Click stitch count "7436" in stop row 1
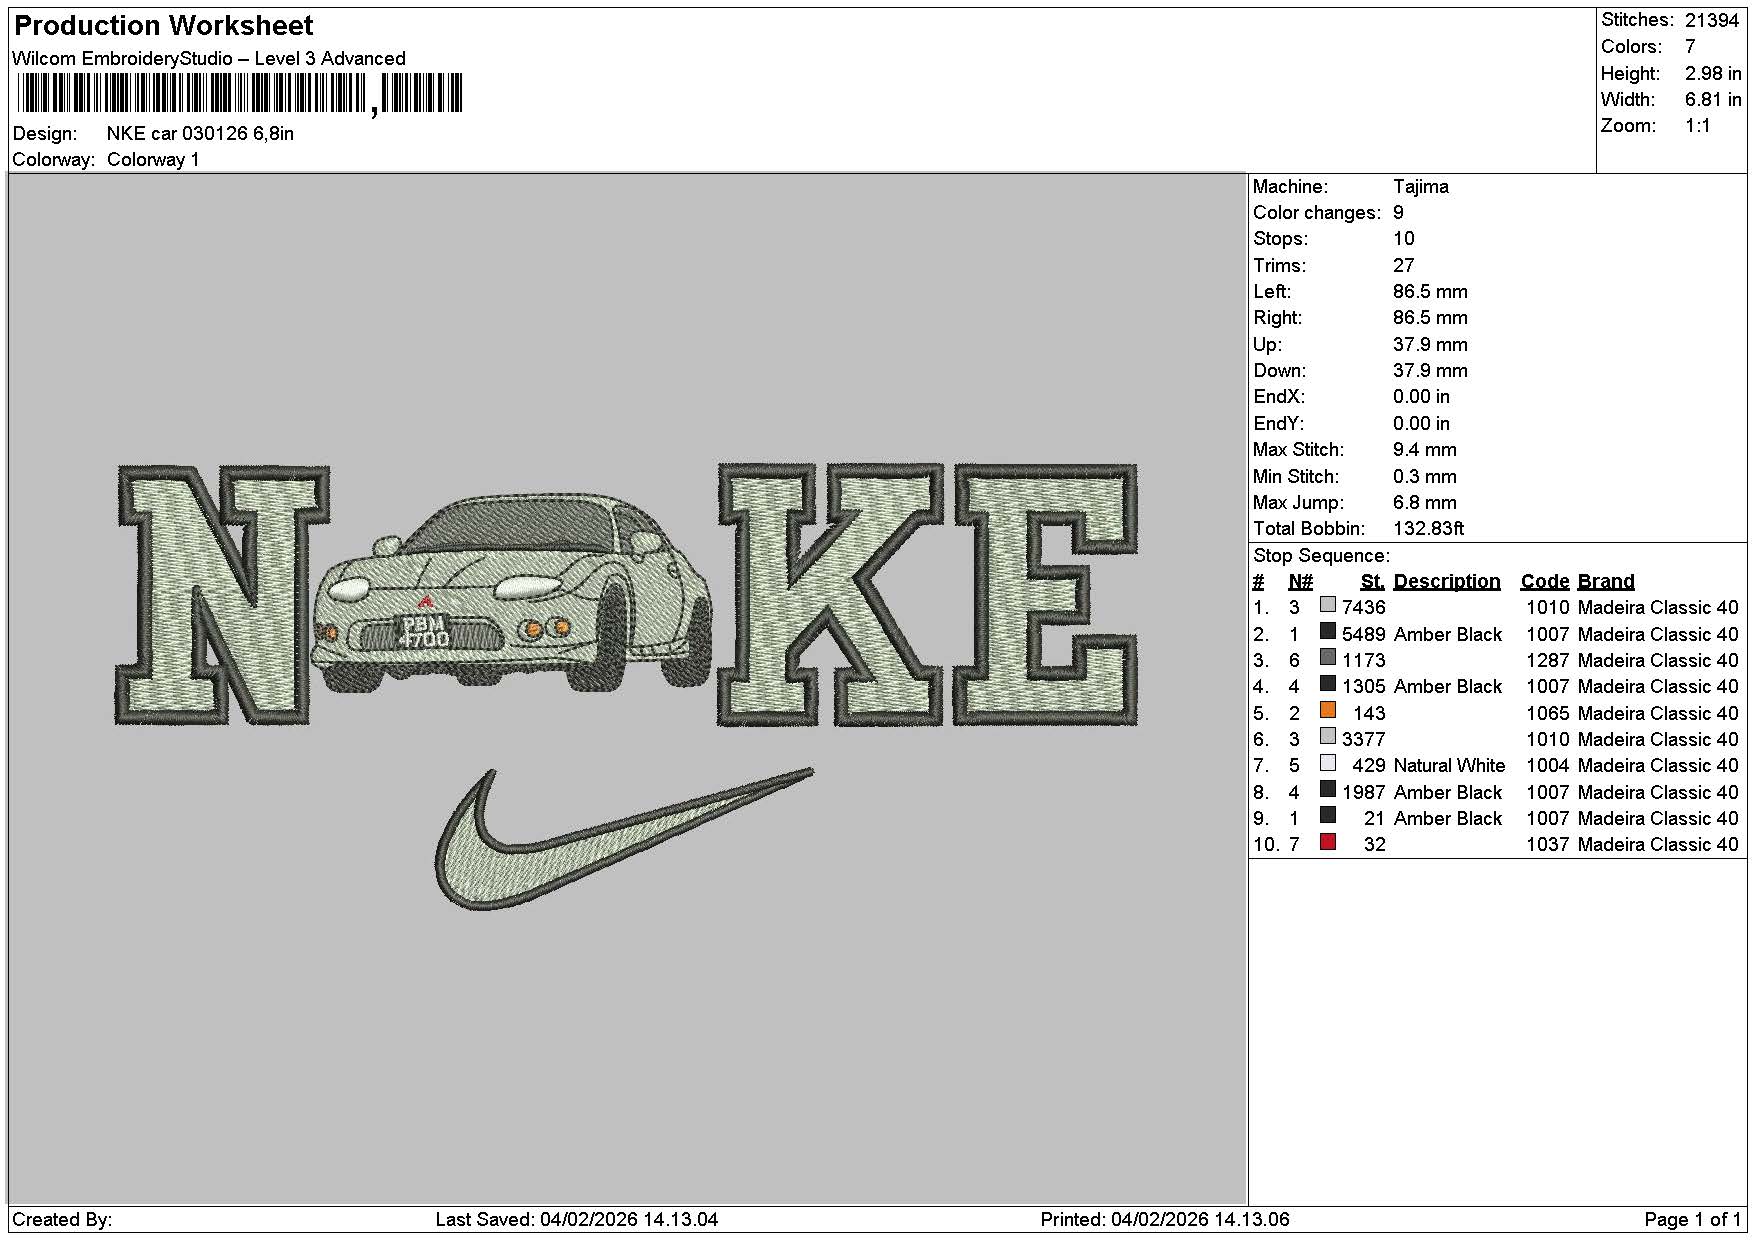1755x1240 pixels. [1364, 608]
